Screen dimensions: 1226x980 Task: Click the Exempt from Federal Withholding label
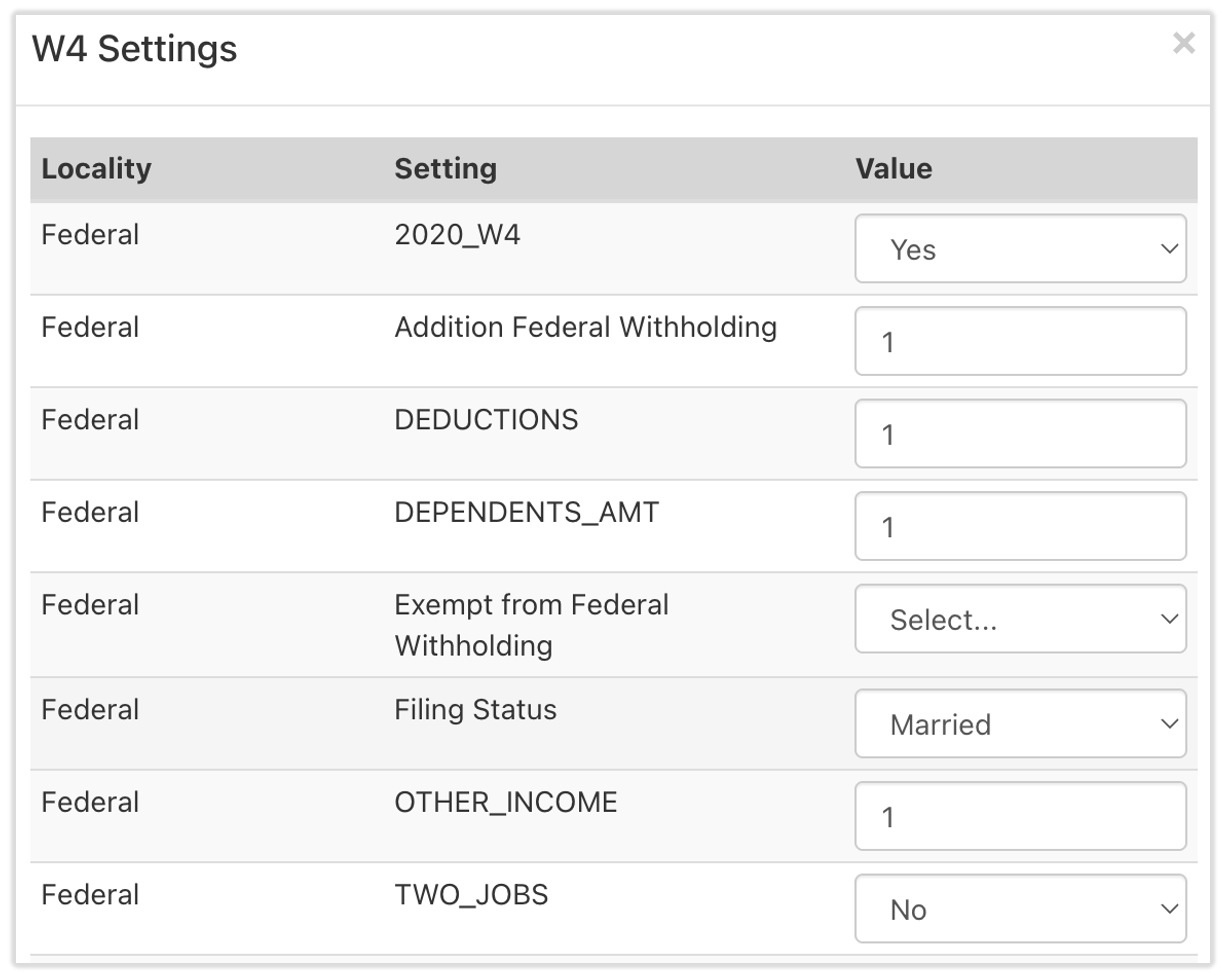(531, 625)
